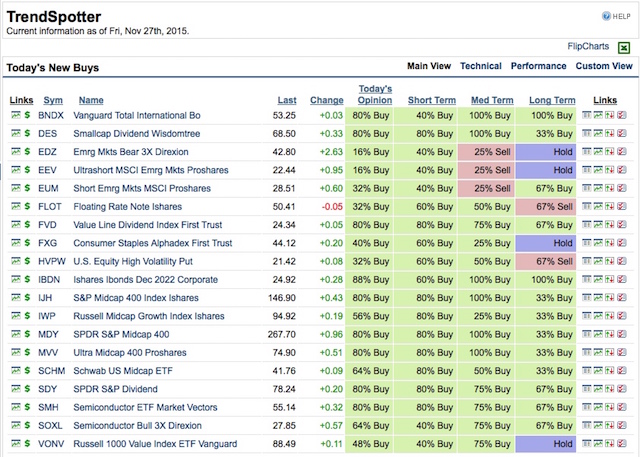Click SMH row's quote table icon on right
The image size is (640, 457).
[x=587, y=407]
